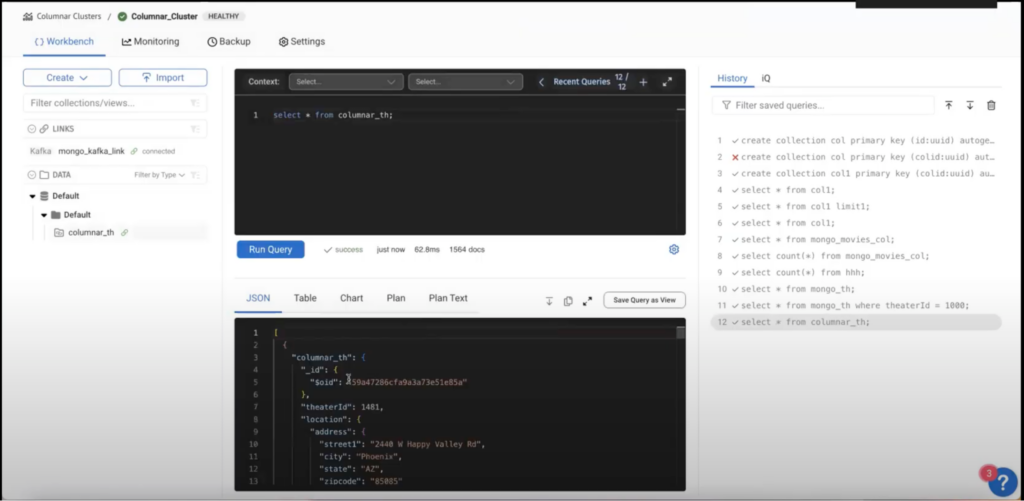This screenshot has height=501, width=1024.
Task: Click the green healthy status icon
Action: [122, 16]
